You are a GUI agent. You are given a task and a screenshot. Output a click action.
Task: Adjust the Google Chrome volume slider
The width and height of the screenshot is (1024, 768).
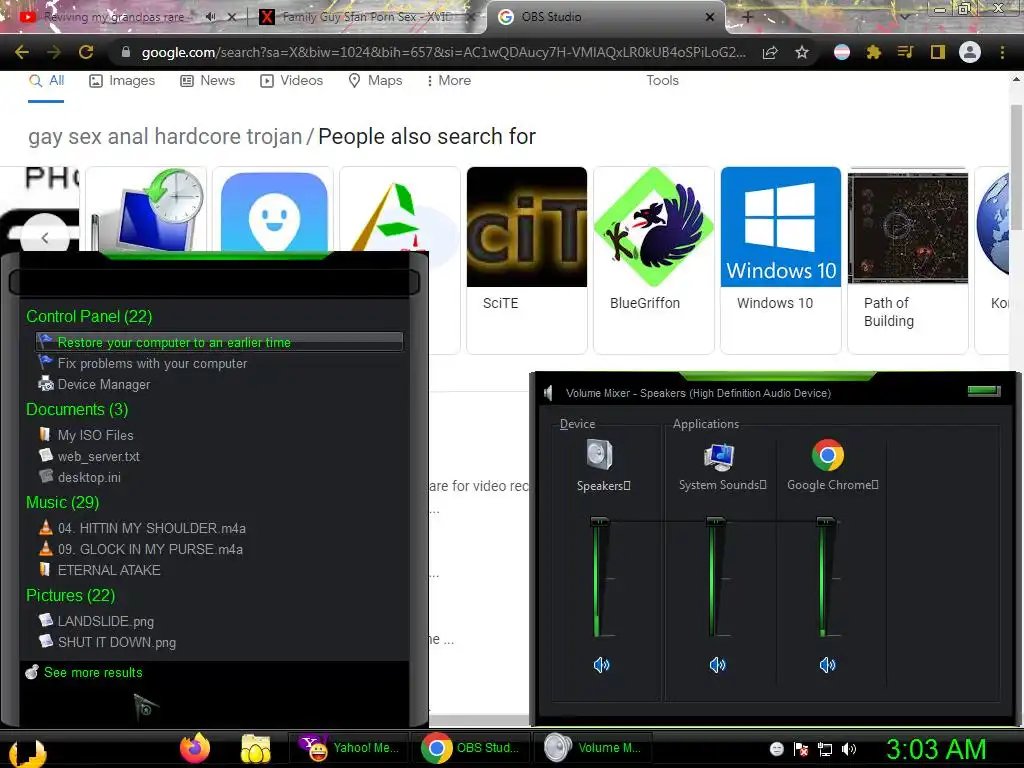tap(825, 521)
